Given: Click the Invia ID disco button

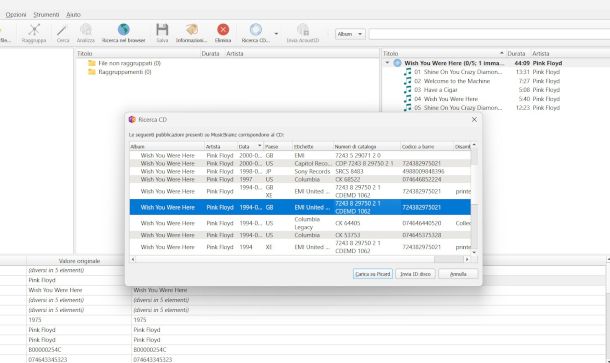Looking at the screenshot, I should [x=415, y=274].
